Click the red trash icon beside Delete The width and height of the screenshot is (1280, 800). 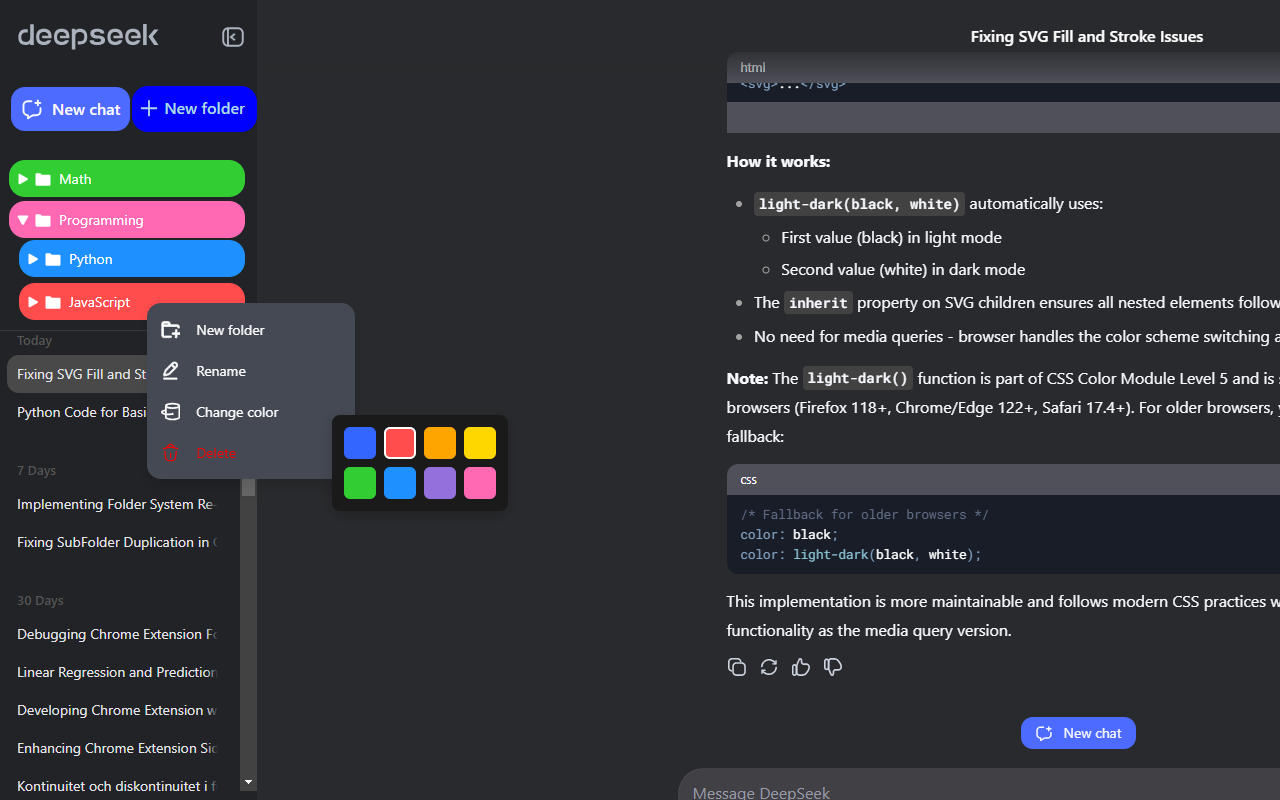point(171,453)
